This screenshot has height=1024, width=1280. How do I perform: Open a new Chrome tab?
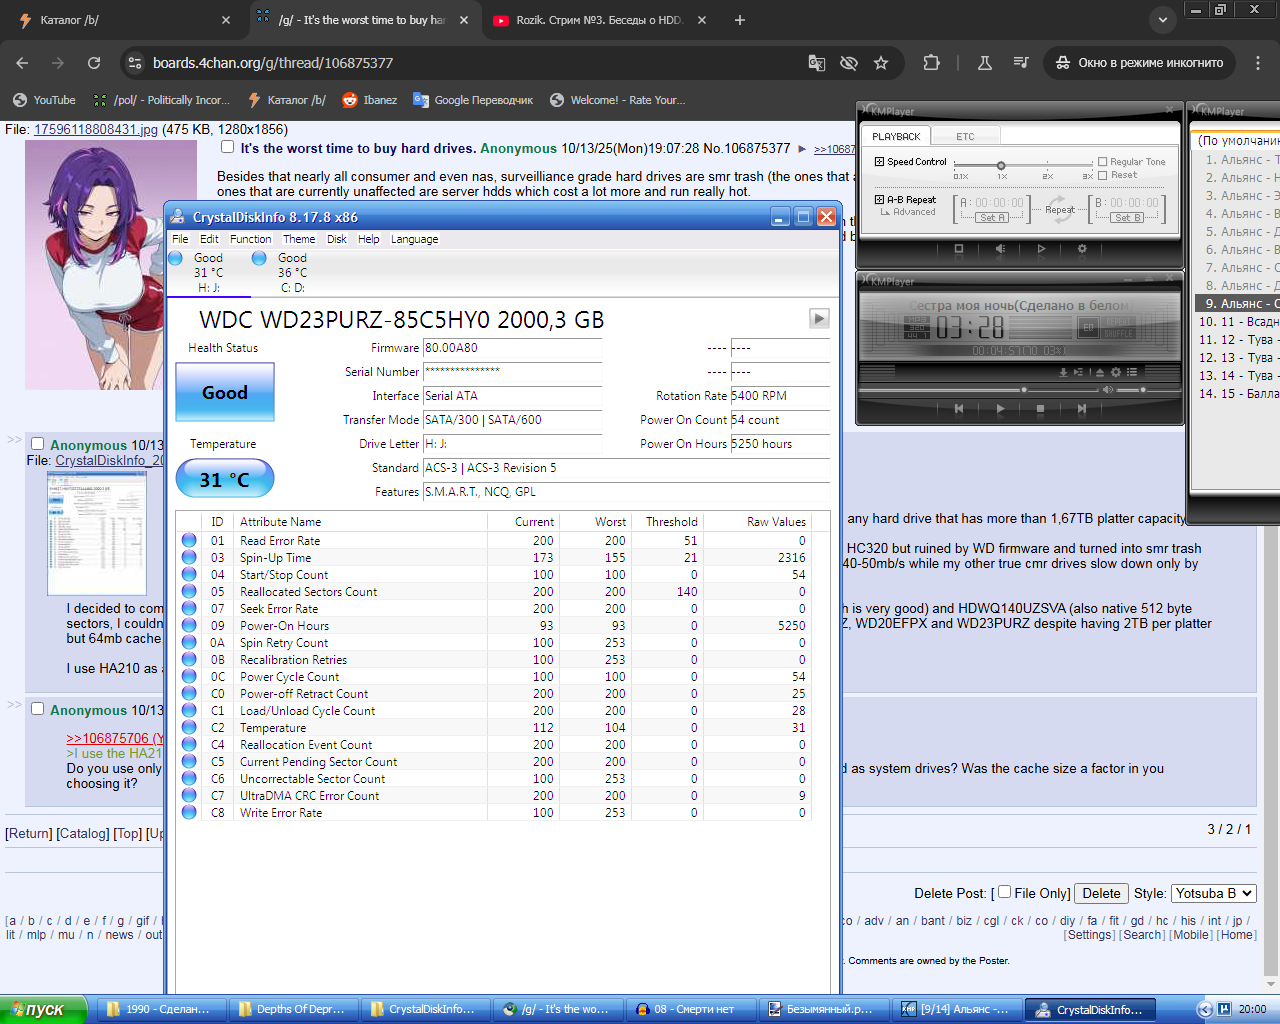740,20
